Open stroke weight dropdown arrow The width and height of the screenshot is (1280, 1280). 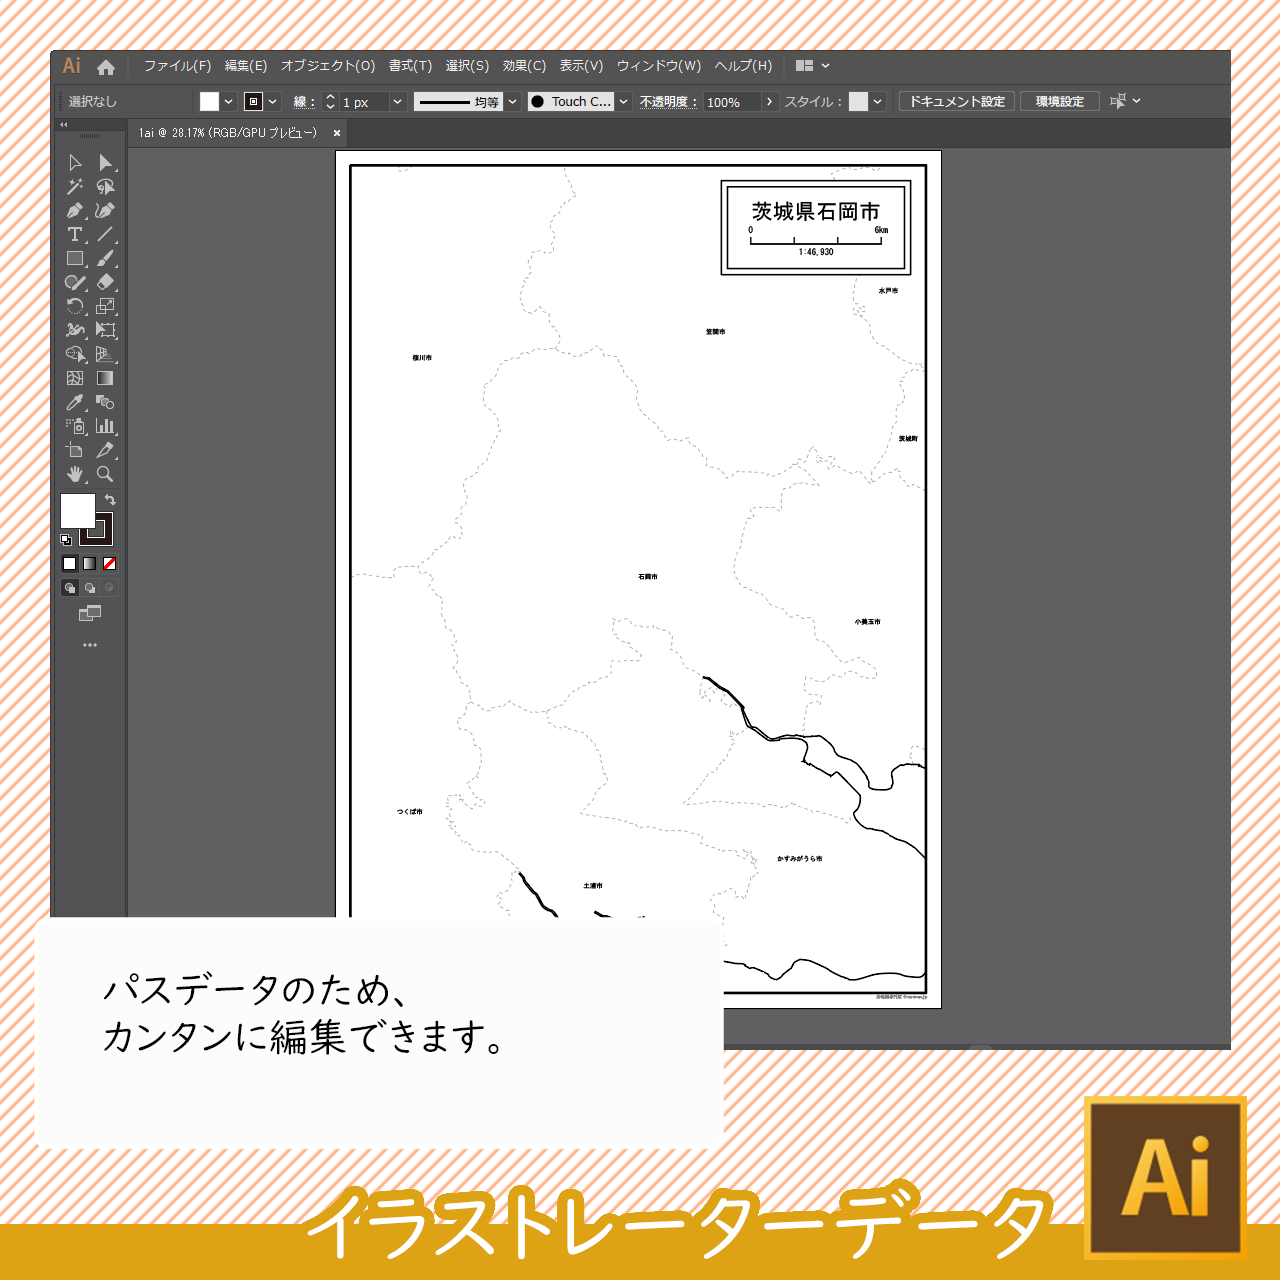point(397,102)
